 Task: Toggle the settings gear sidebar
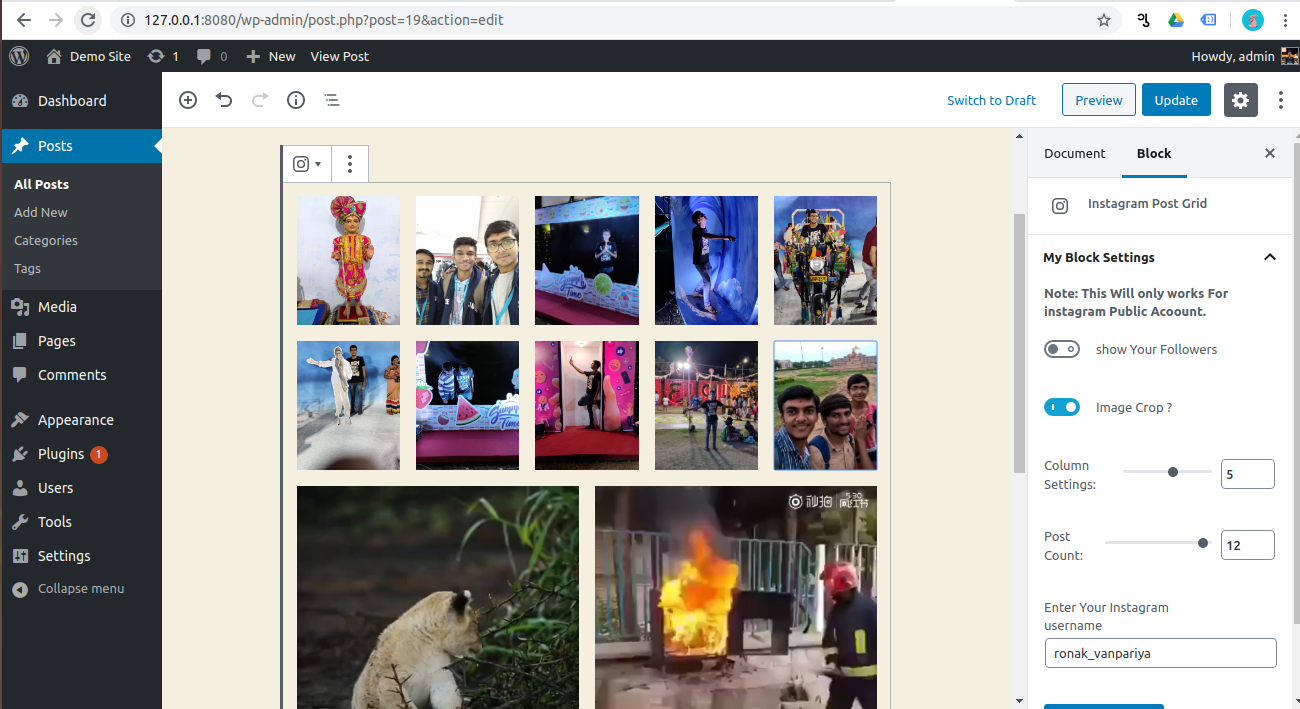click(x=1240, y=100)
